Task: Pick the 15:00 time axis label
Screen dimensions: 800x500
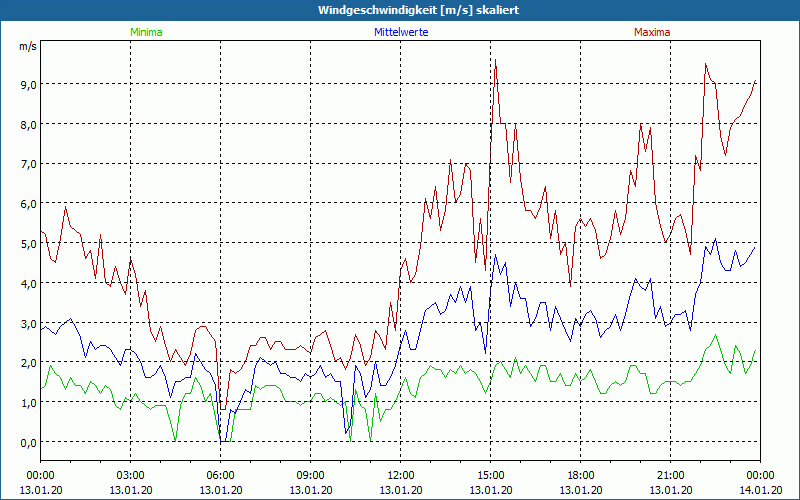Action: [x=491, y=474]
